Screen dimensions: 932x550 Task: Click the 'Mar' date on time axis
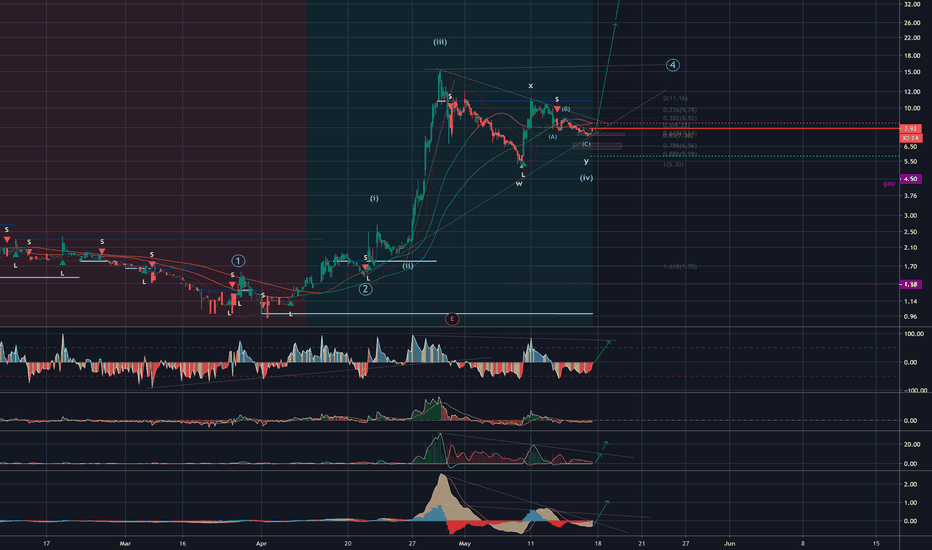(125, 543)
